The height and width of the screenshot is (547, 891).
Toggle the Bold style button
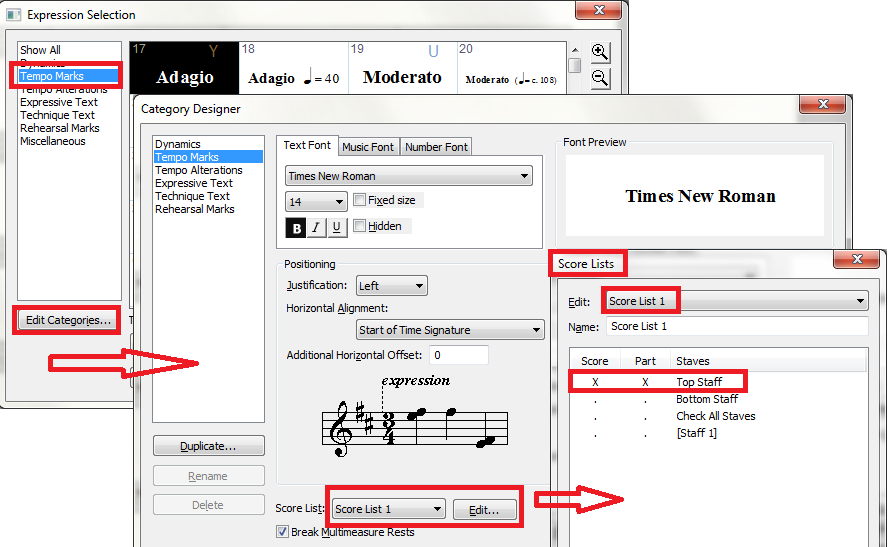[x=296, y=227]
